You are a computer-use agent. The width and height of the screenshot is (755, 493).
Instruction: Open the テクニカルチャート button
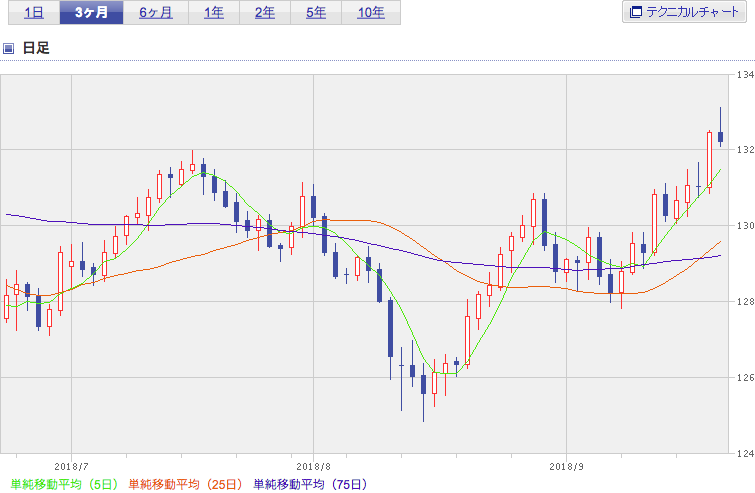(684, 12)
